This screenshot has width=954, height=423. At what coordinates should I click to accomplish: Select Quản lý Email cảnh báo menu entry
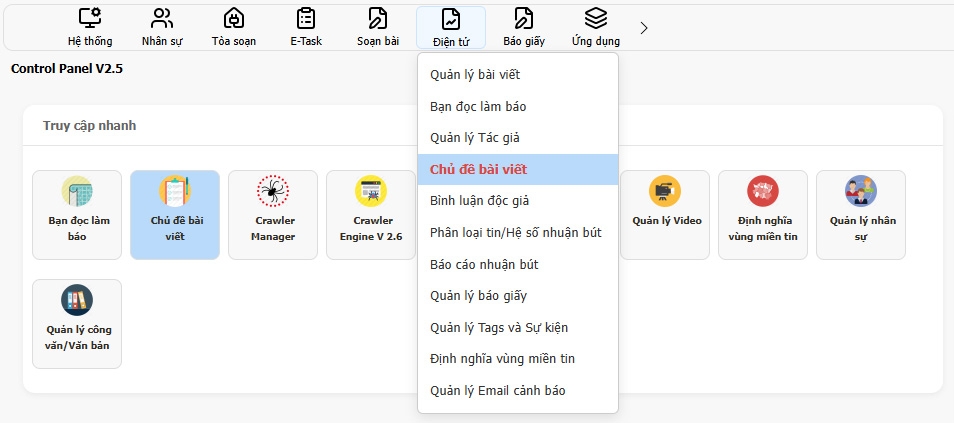[518, 390]
